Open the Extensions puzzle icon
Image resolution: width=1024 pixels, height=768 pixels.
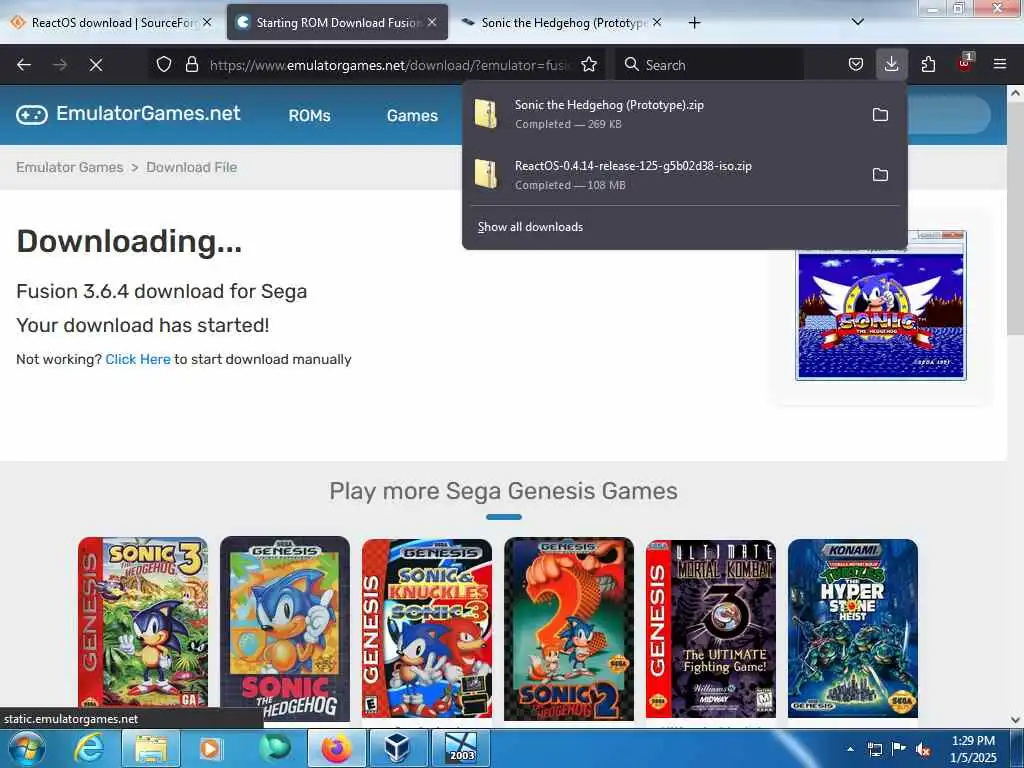928,65
